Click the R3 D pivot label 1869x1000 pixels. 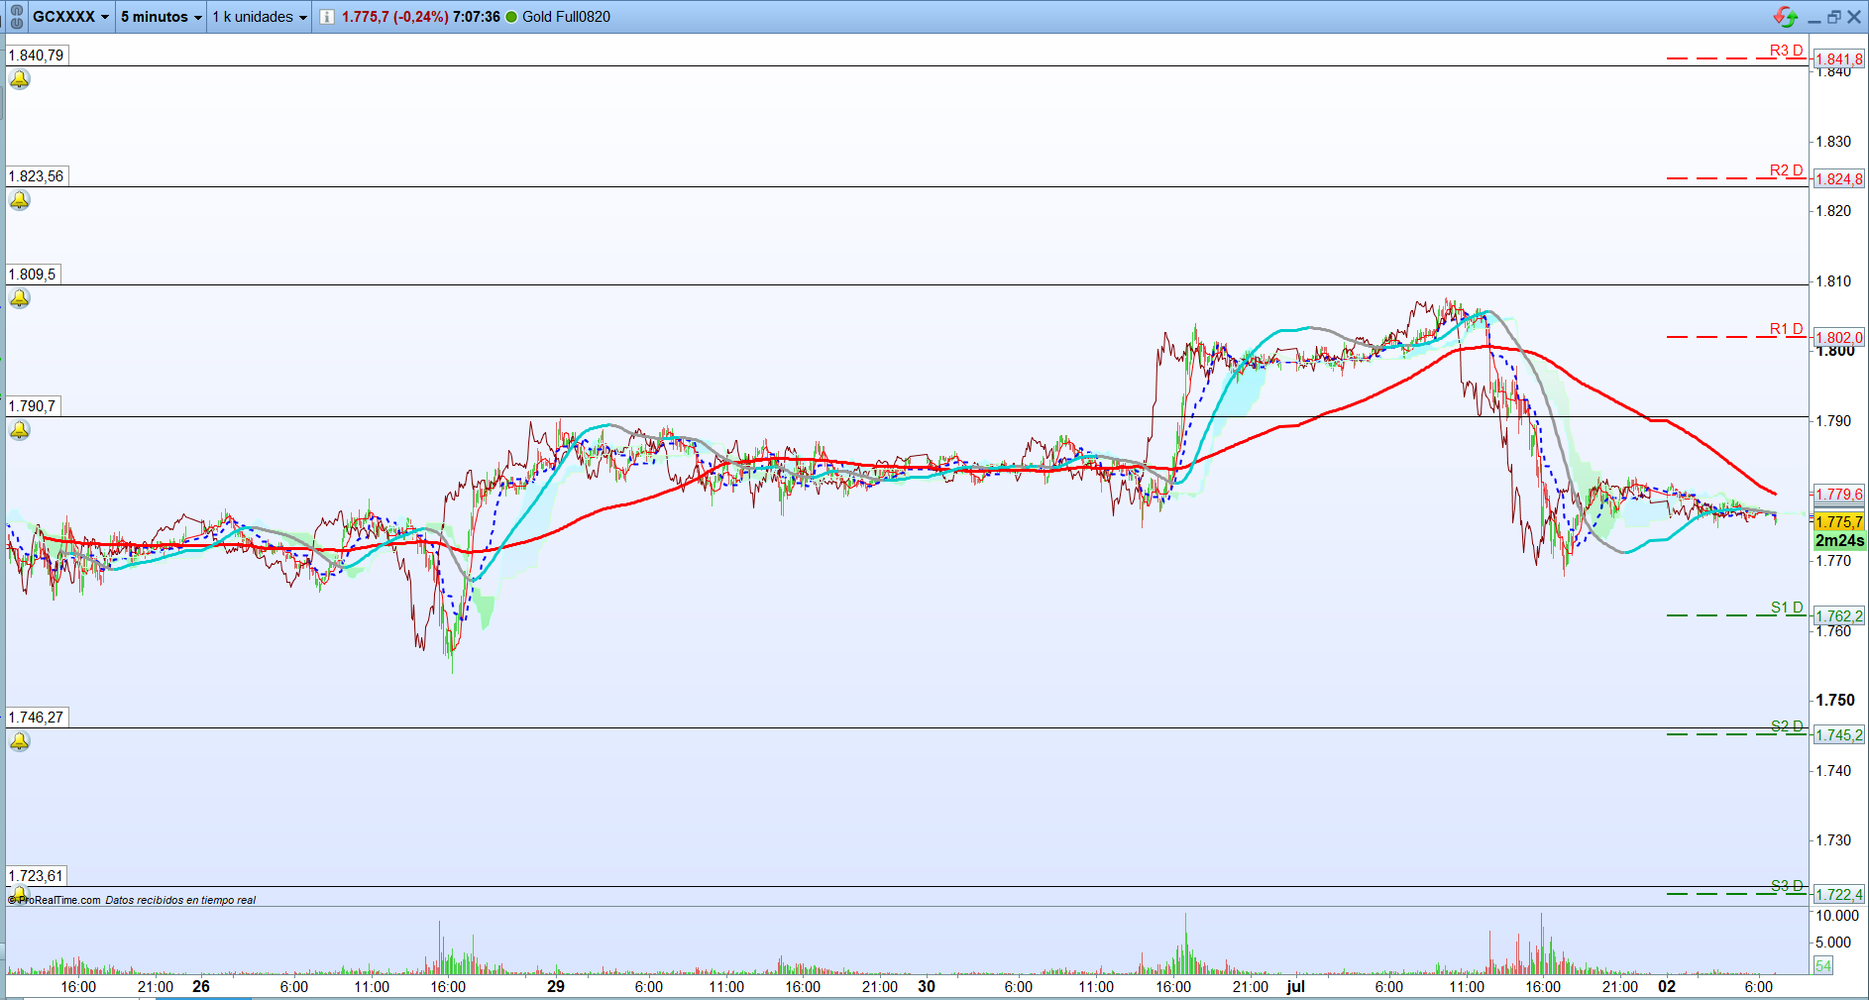click(1786, 50)
